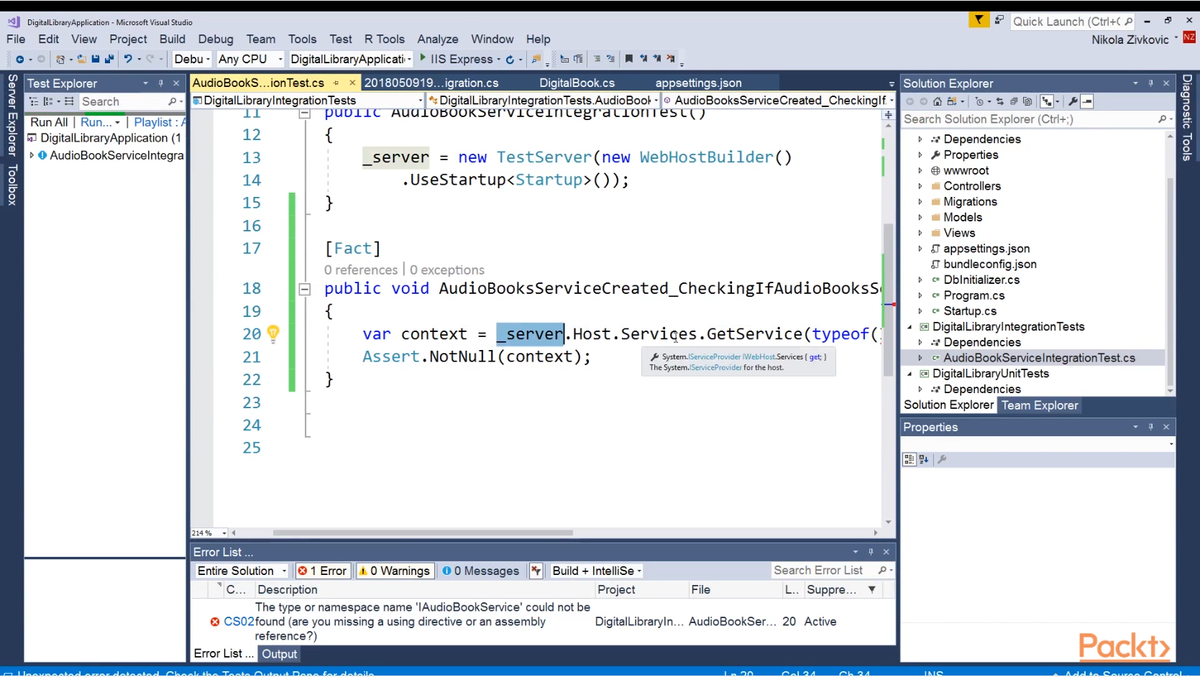Viewport: 1200px width, 677px height.
Task: Switch to the appsettings.json tab
Action: click(698, 83)
